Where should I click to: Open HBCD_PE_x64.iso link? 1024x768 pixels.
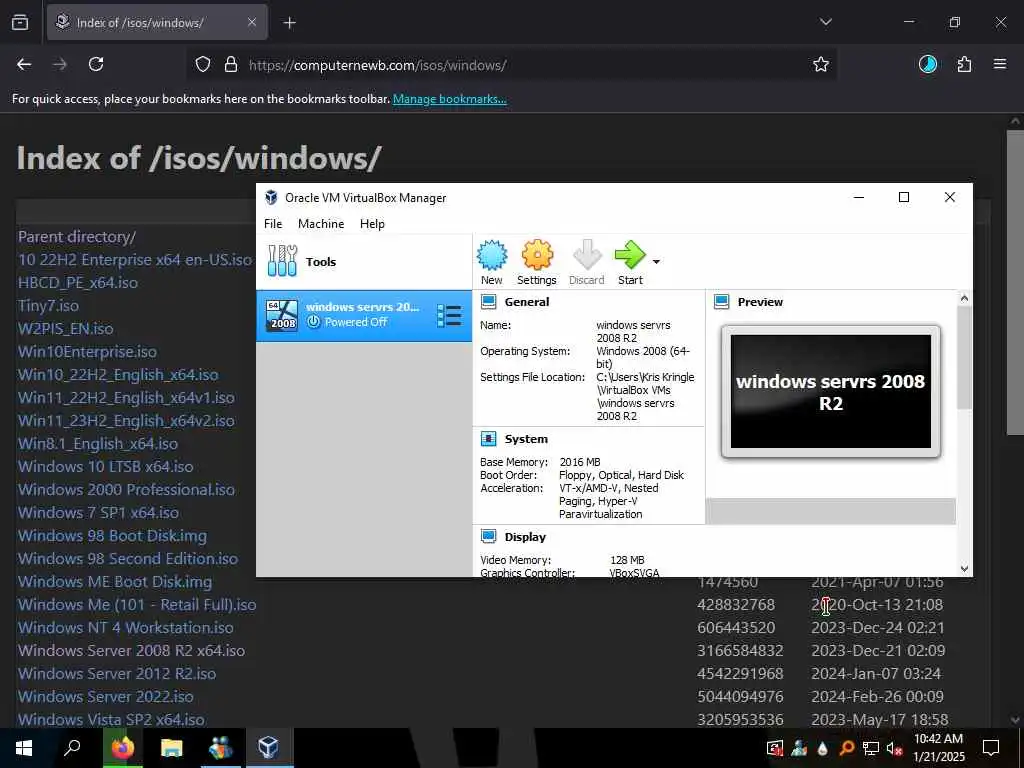tap(78, 283)
